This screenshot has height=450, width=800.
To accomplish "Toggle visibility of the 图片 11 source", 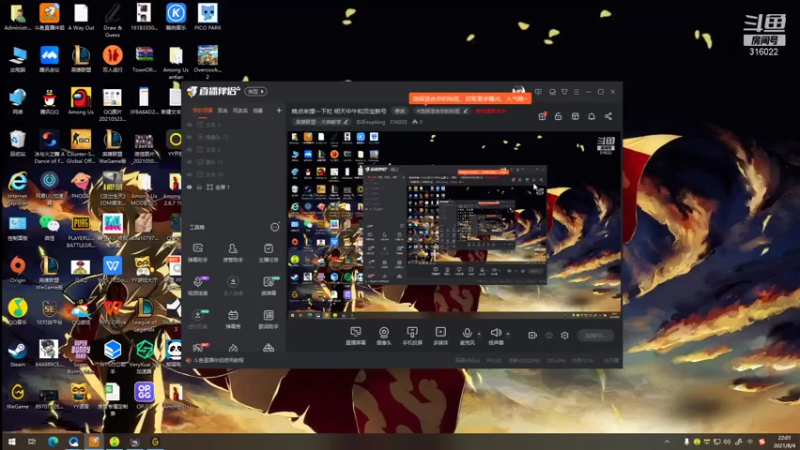I will click(189, 162).
